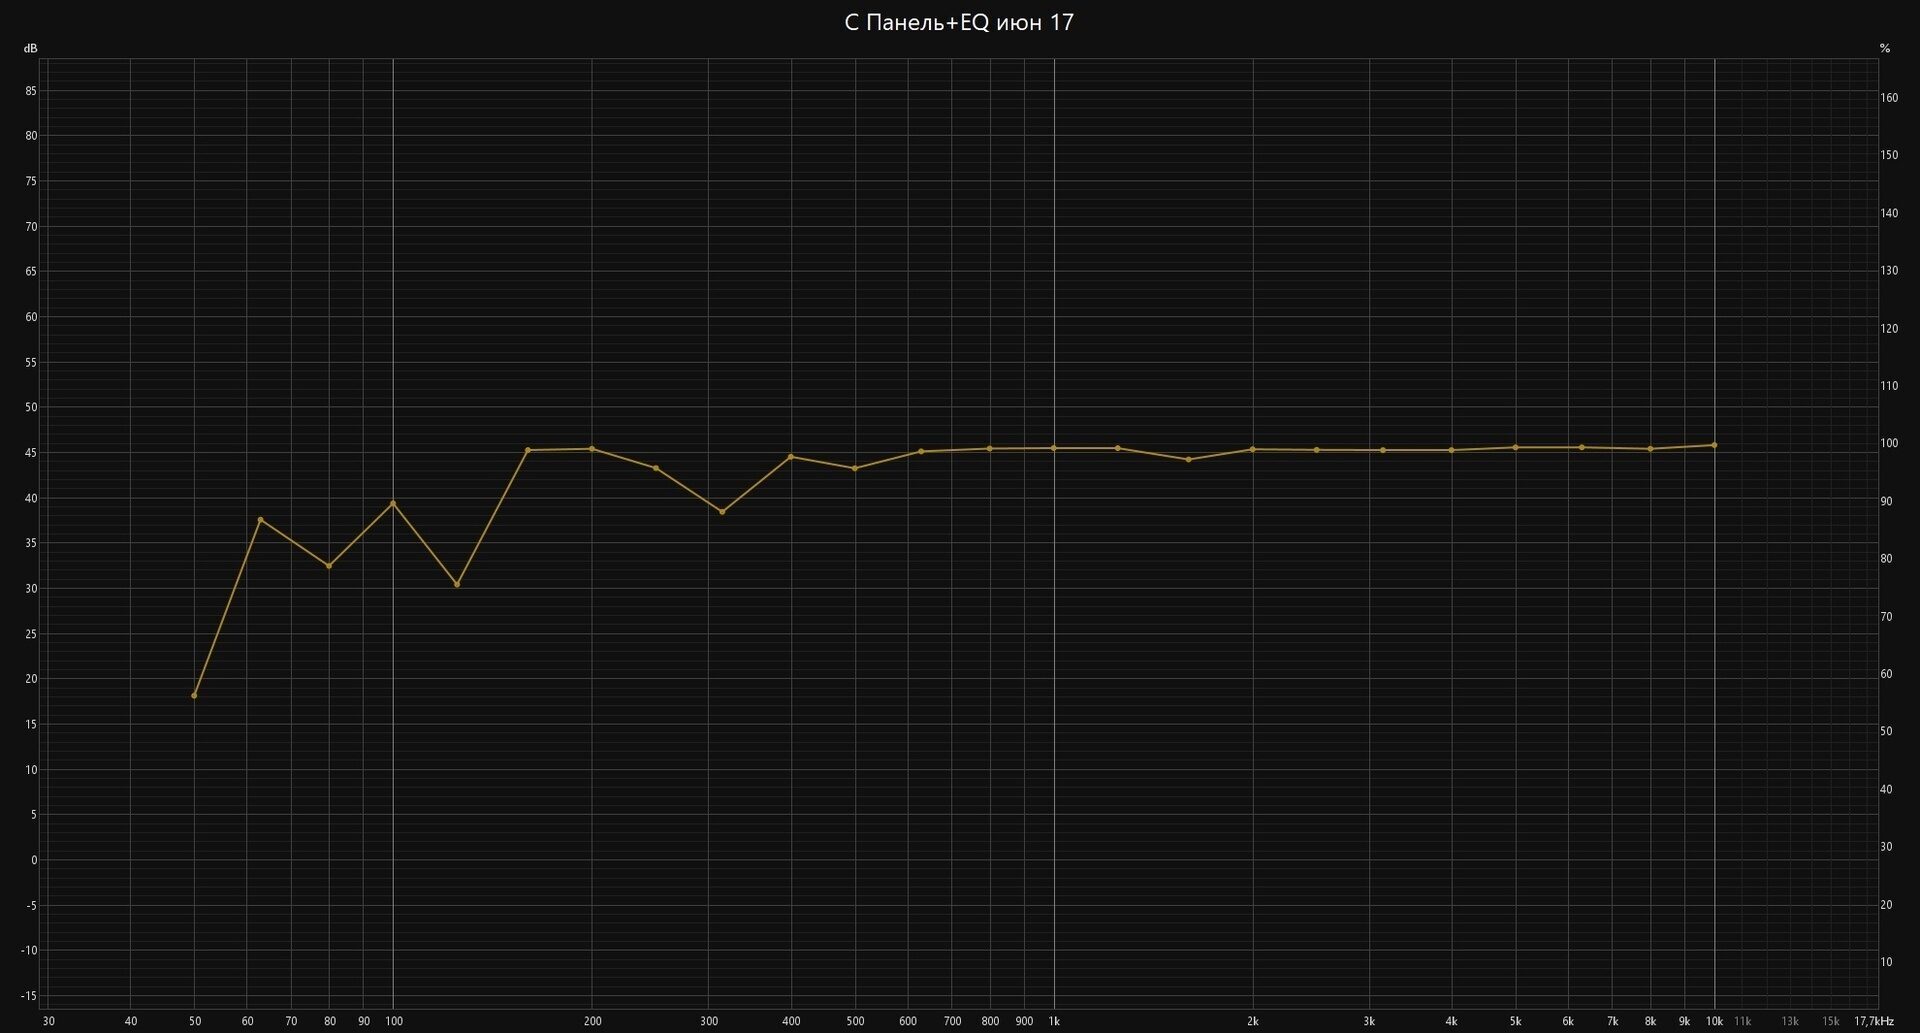Click the "dB" unit label on left axis
This screenshot has width=1920, height=1033.
point(31,48)
